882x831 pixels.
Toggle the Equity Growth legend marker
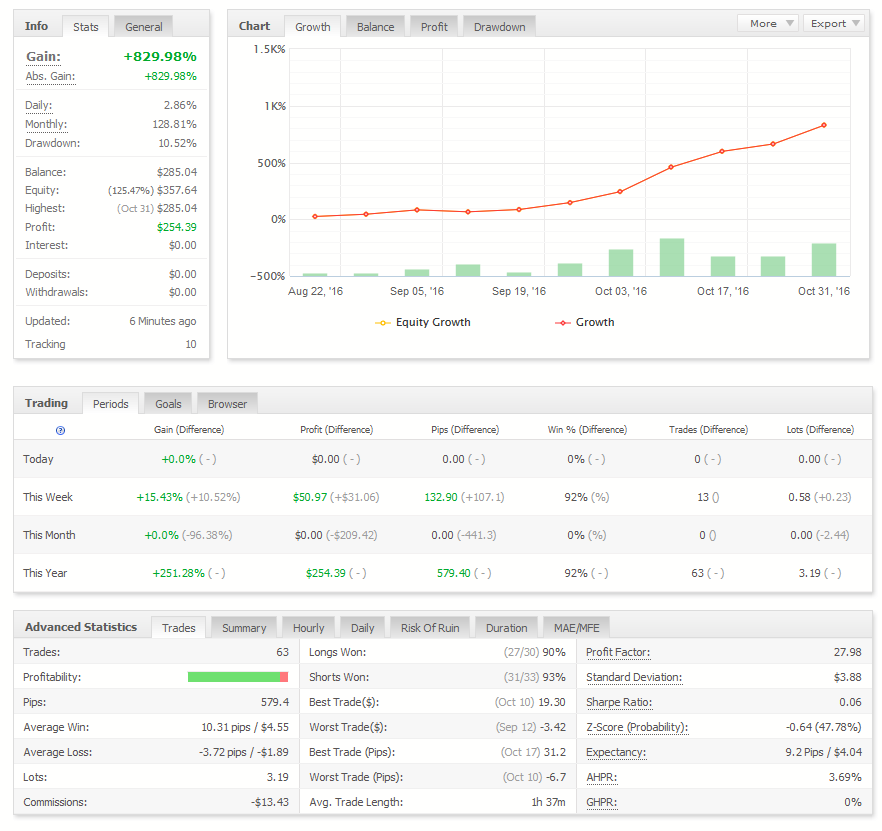tap(382, 322)
